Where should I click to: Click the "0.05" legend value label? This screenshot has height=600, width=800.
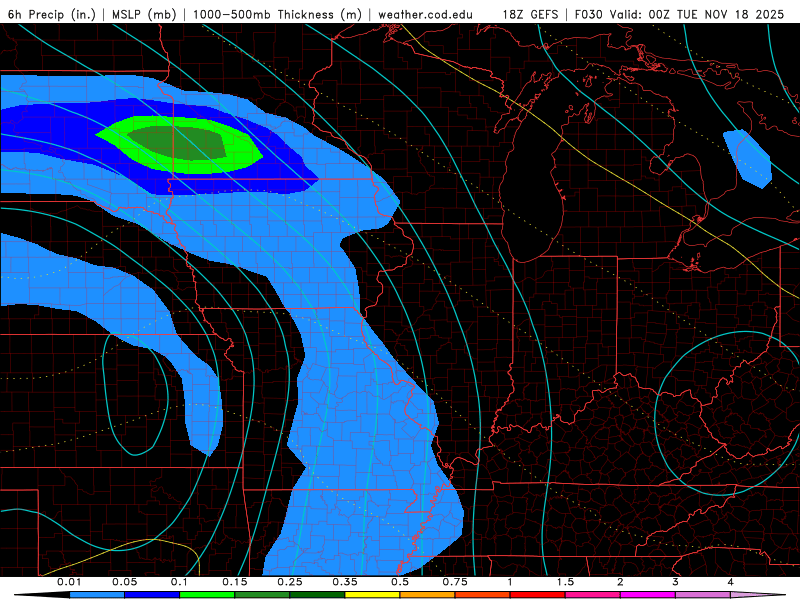[124, 582]
